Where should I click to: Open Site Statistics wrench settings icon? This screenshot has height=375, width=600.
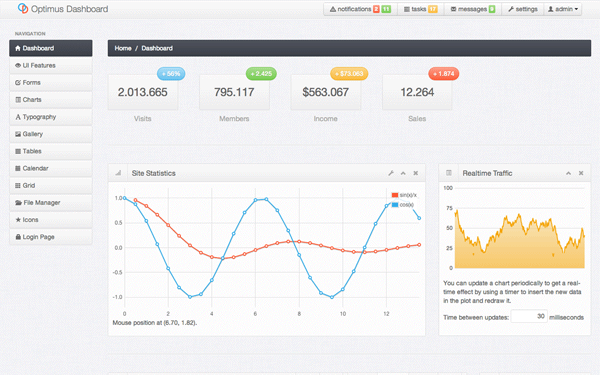pyautogui.click(x=391, y=173)
